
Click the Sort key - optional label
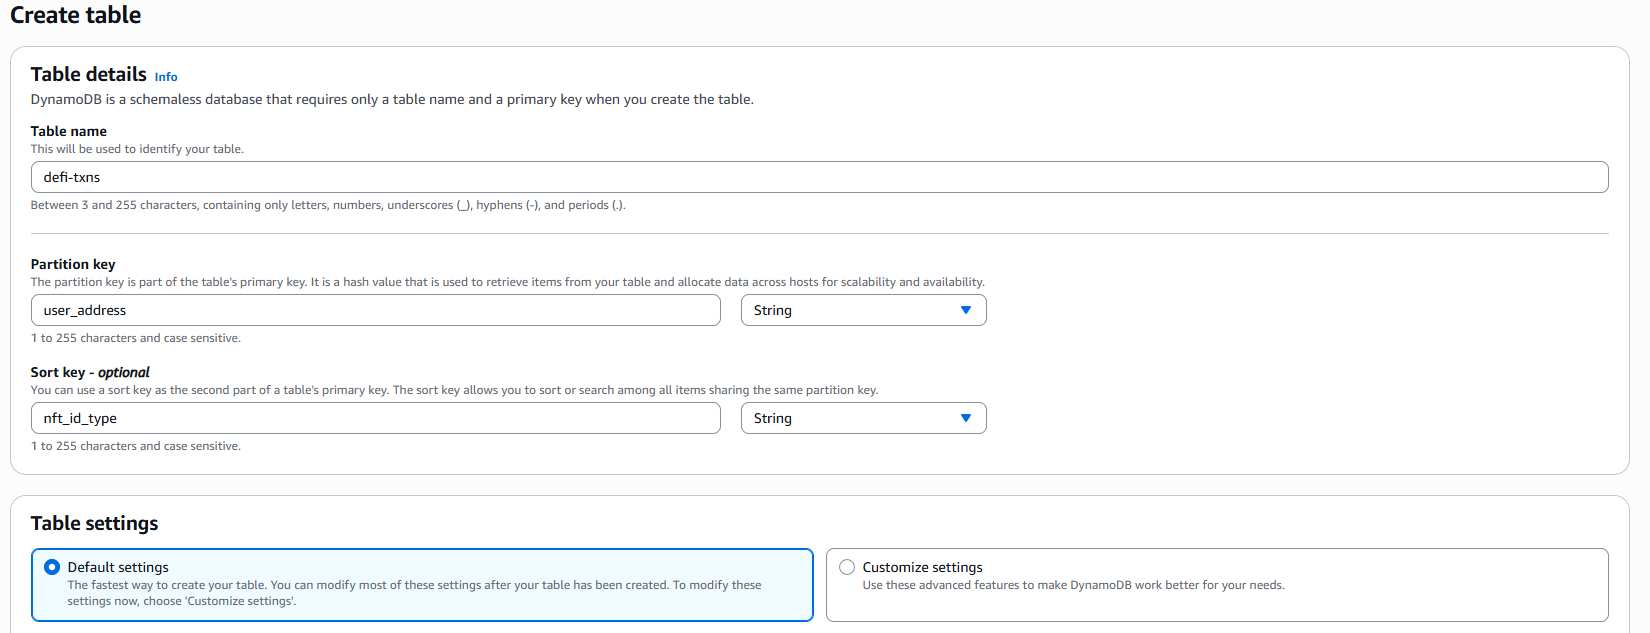click(x=90, y=372)
